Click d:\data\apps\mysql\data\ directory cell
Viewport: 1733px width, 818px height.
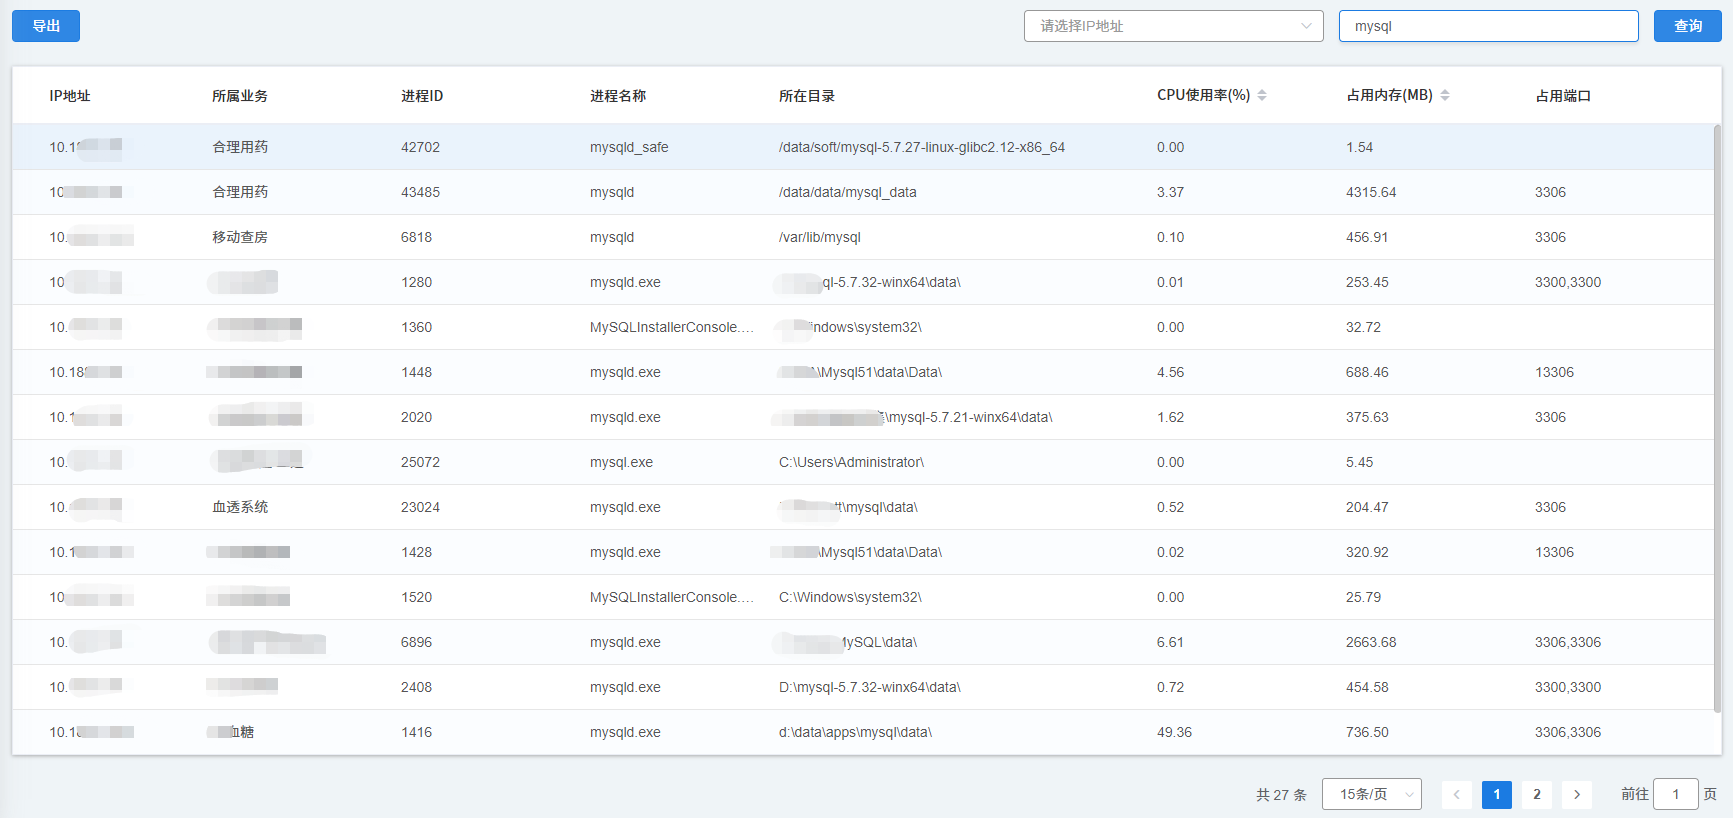855,732
